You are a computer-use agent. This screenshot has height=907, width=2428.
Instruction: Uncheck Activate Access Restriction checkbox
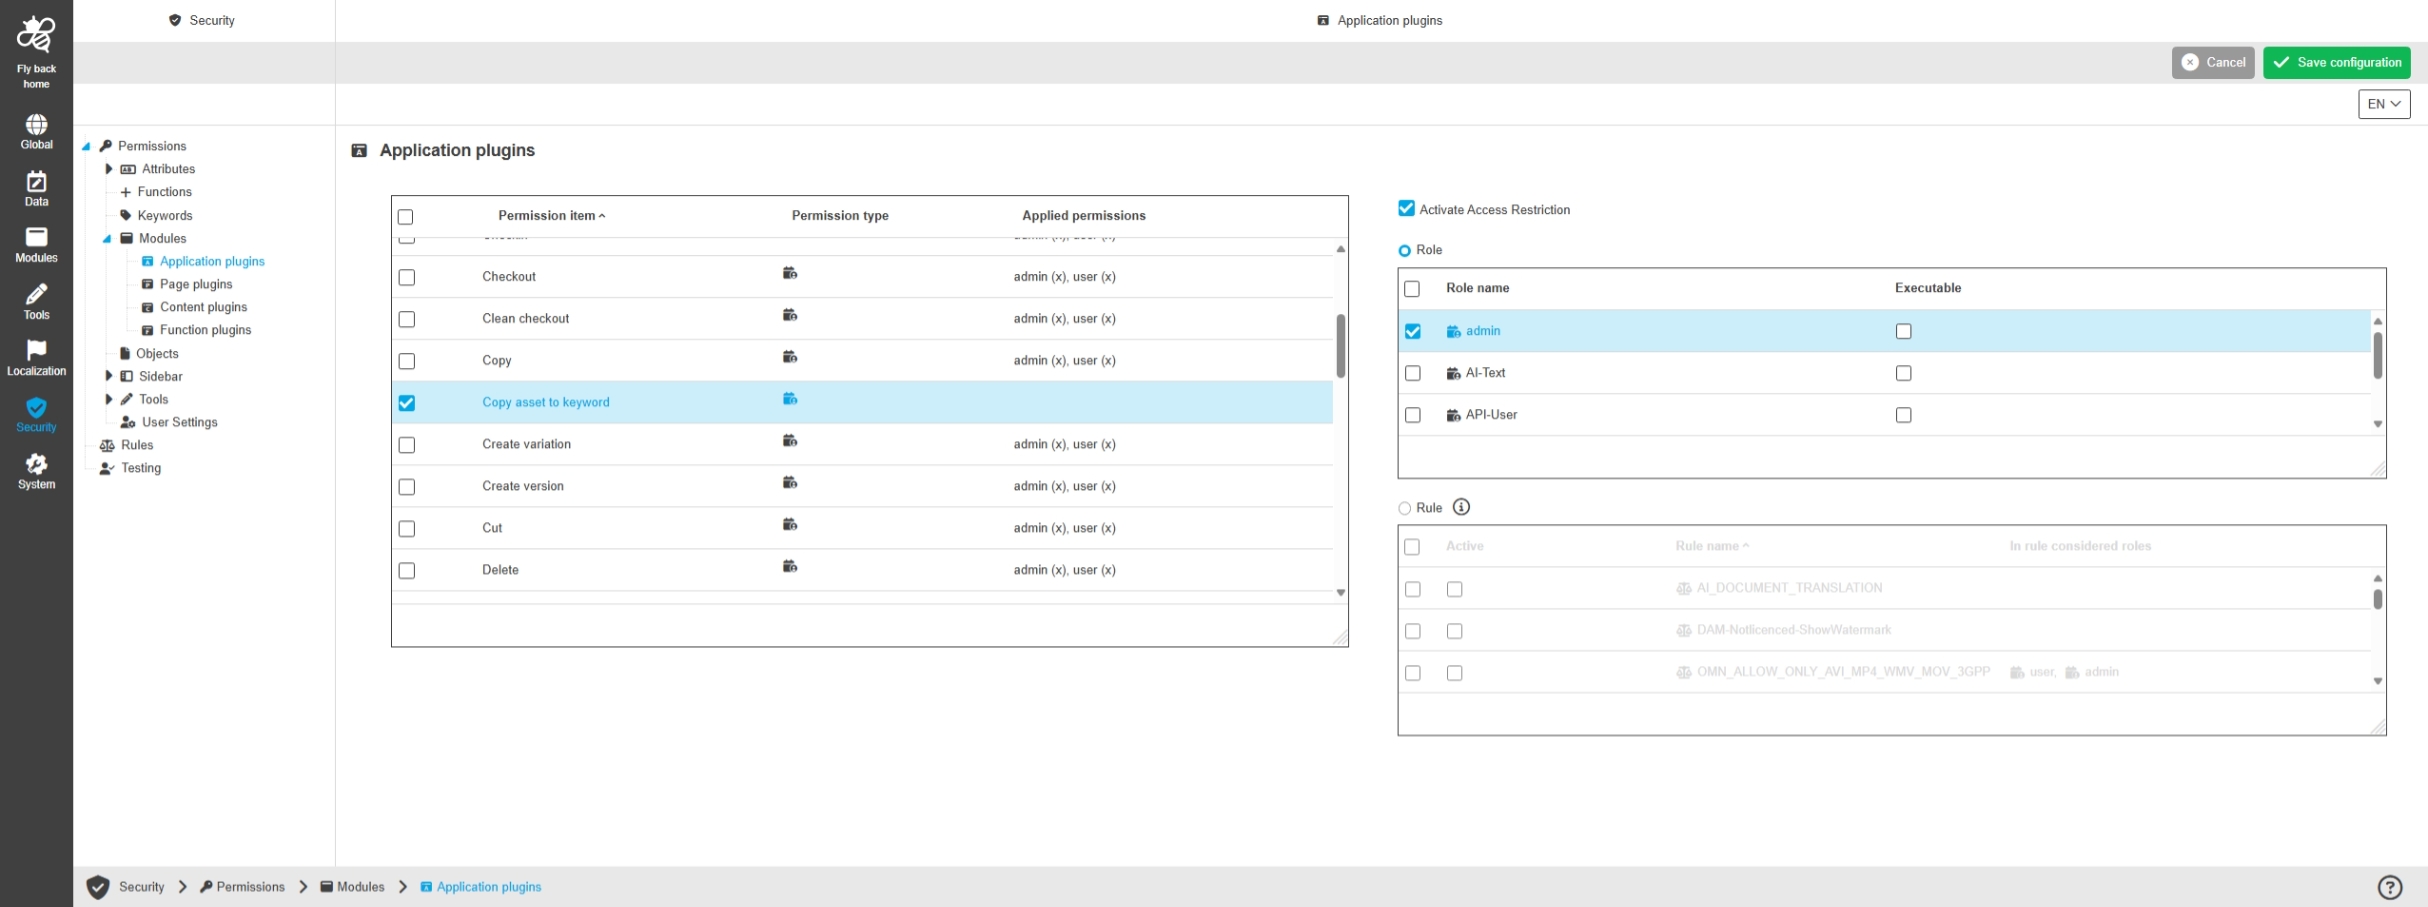coord(1406,209)
